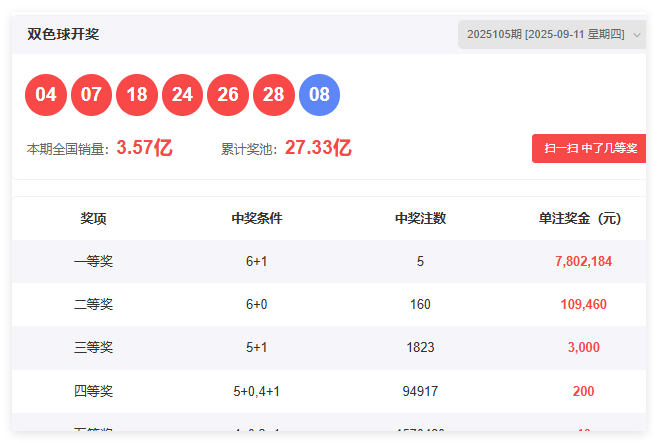Image resolution: width=658 pixels, height=443 pixels.
Task: Select the blue ball 08
Action: pos(319,95)
